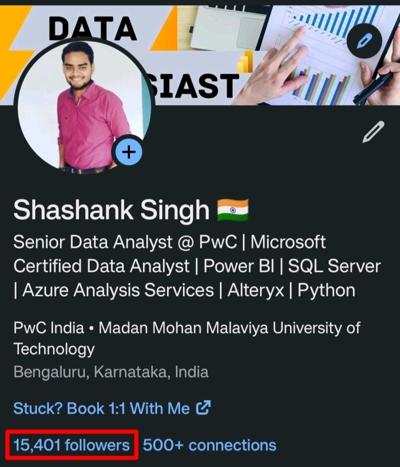The image size is (400, 467).
Task: Click the Shashank Singh name heading
Action: (111, 210)
